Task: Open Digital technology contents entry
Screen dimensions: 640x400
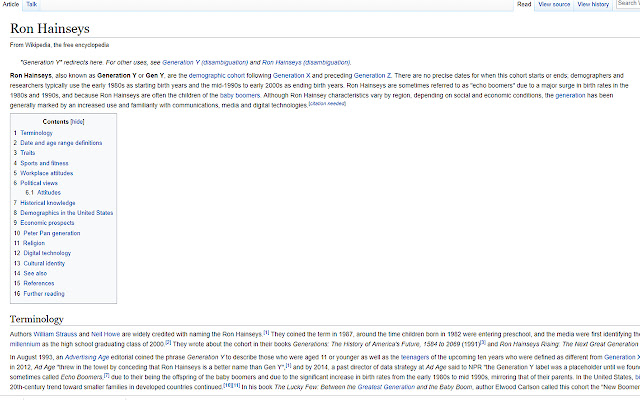Action: click(x=47, y=253)
